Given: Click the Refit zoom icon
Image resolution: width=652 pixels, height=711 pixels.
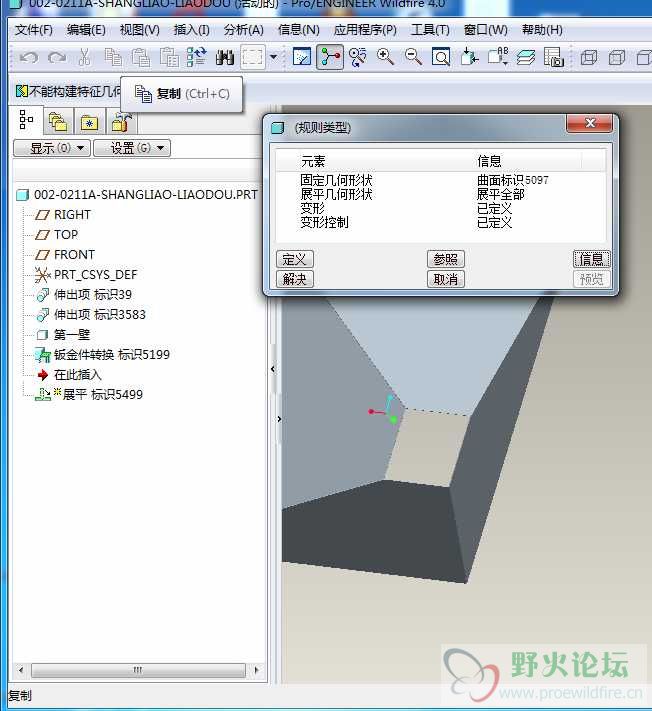Looking at the screenshot, I should [441, 57].
